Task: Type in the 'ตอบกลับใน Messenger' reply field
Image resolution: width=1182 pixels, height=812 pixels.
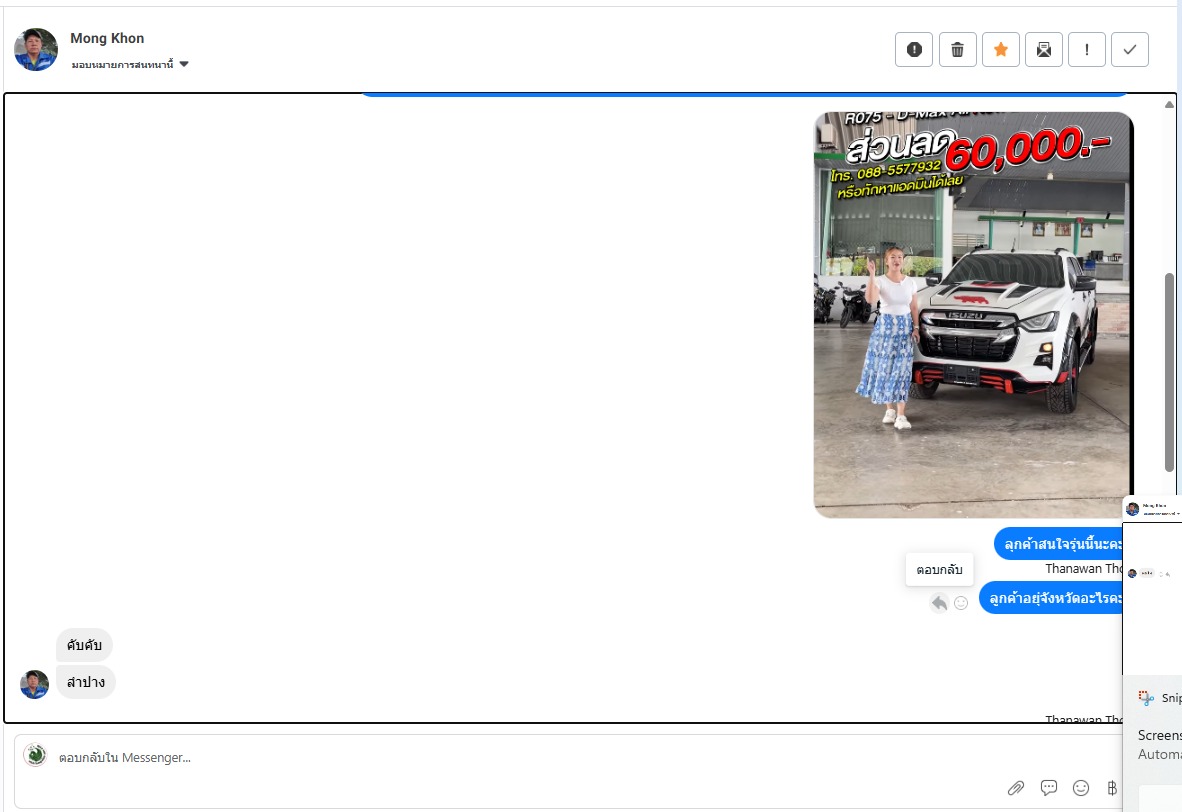Action: click(x=500, y=758)
